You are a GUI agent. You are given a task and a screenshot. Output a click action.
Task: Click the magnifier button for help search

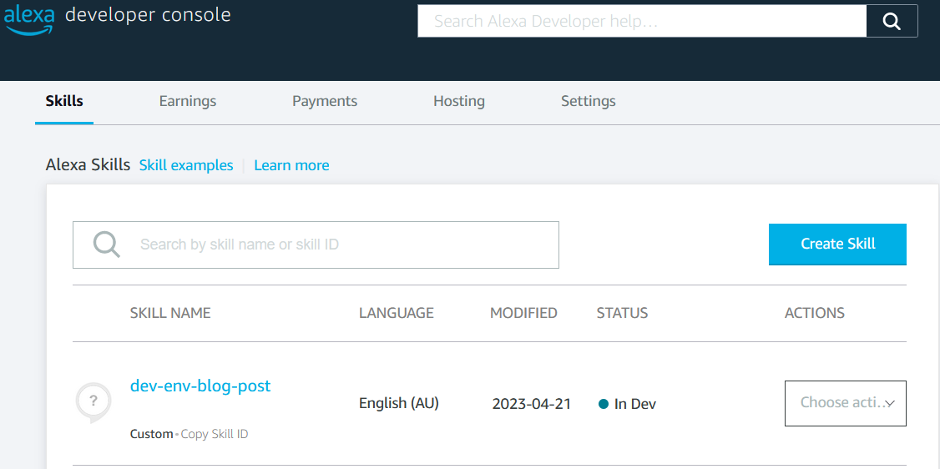pyautogui.click(x=892, y=21)
